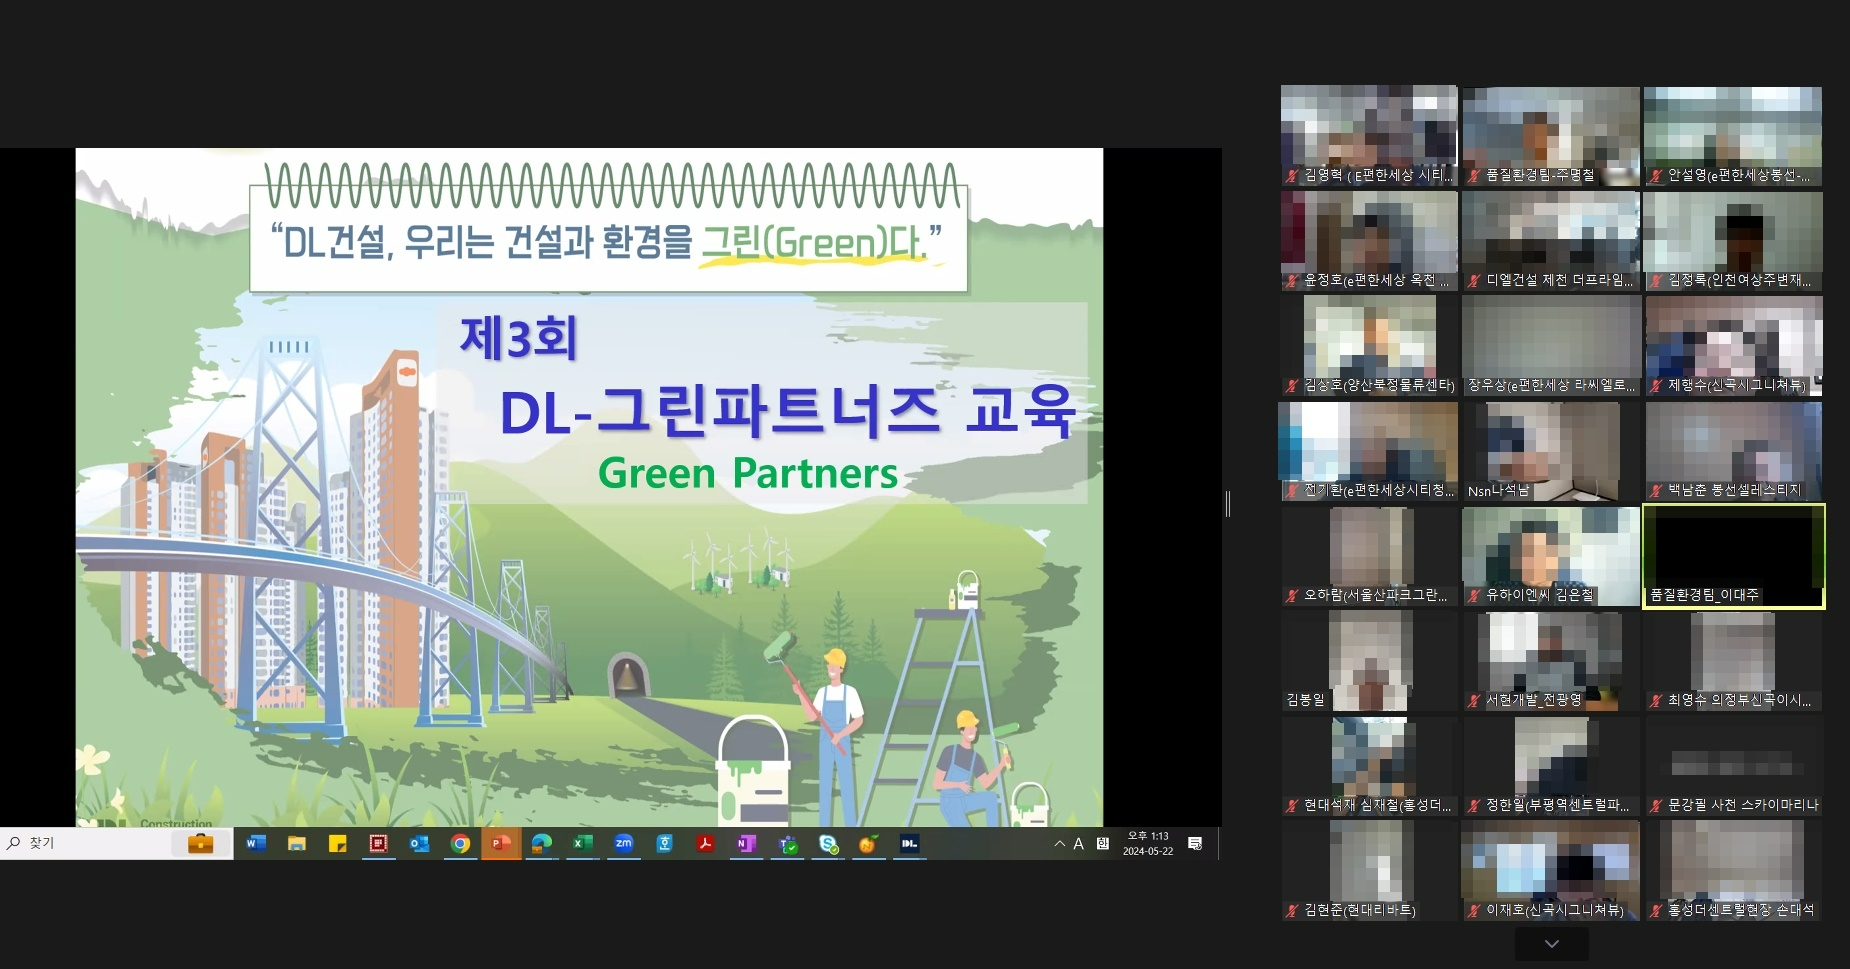Toggle the microphone icon on 안설영's tile
Image resolution: width=1850 pixels, height=969 pixels.
coord(1654,176)
